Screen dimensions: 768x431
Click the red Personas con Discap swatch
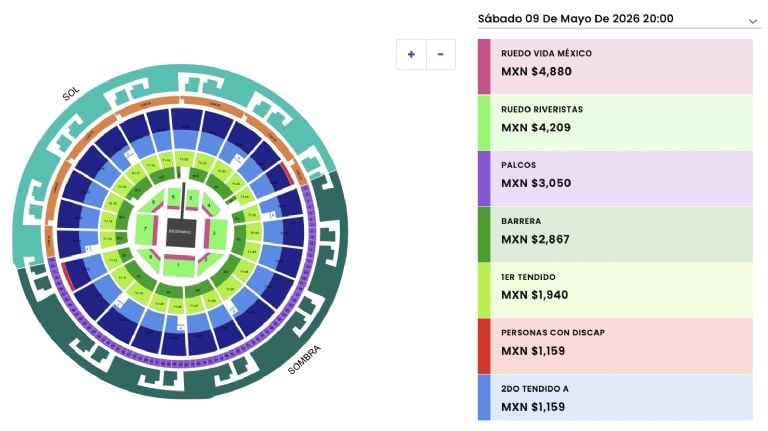pyautogui.click(x=484, y=346)
